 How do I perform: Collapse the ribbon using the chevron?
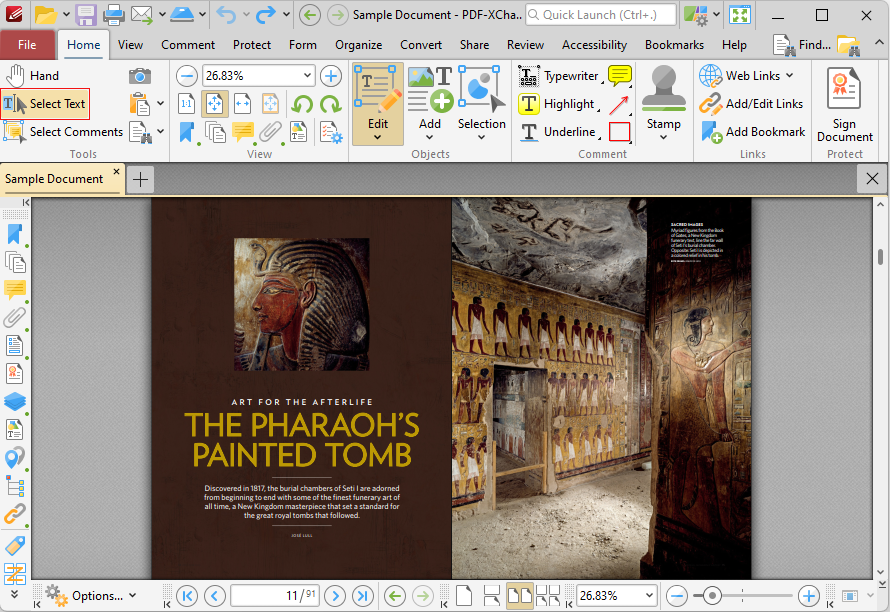[x=879, y=43]
